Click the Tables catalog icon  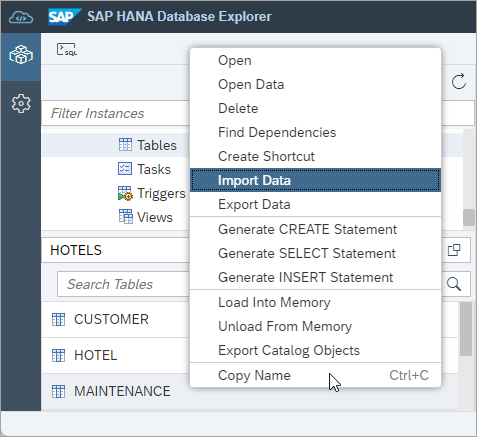pos(125,145)
